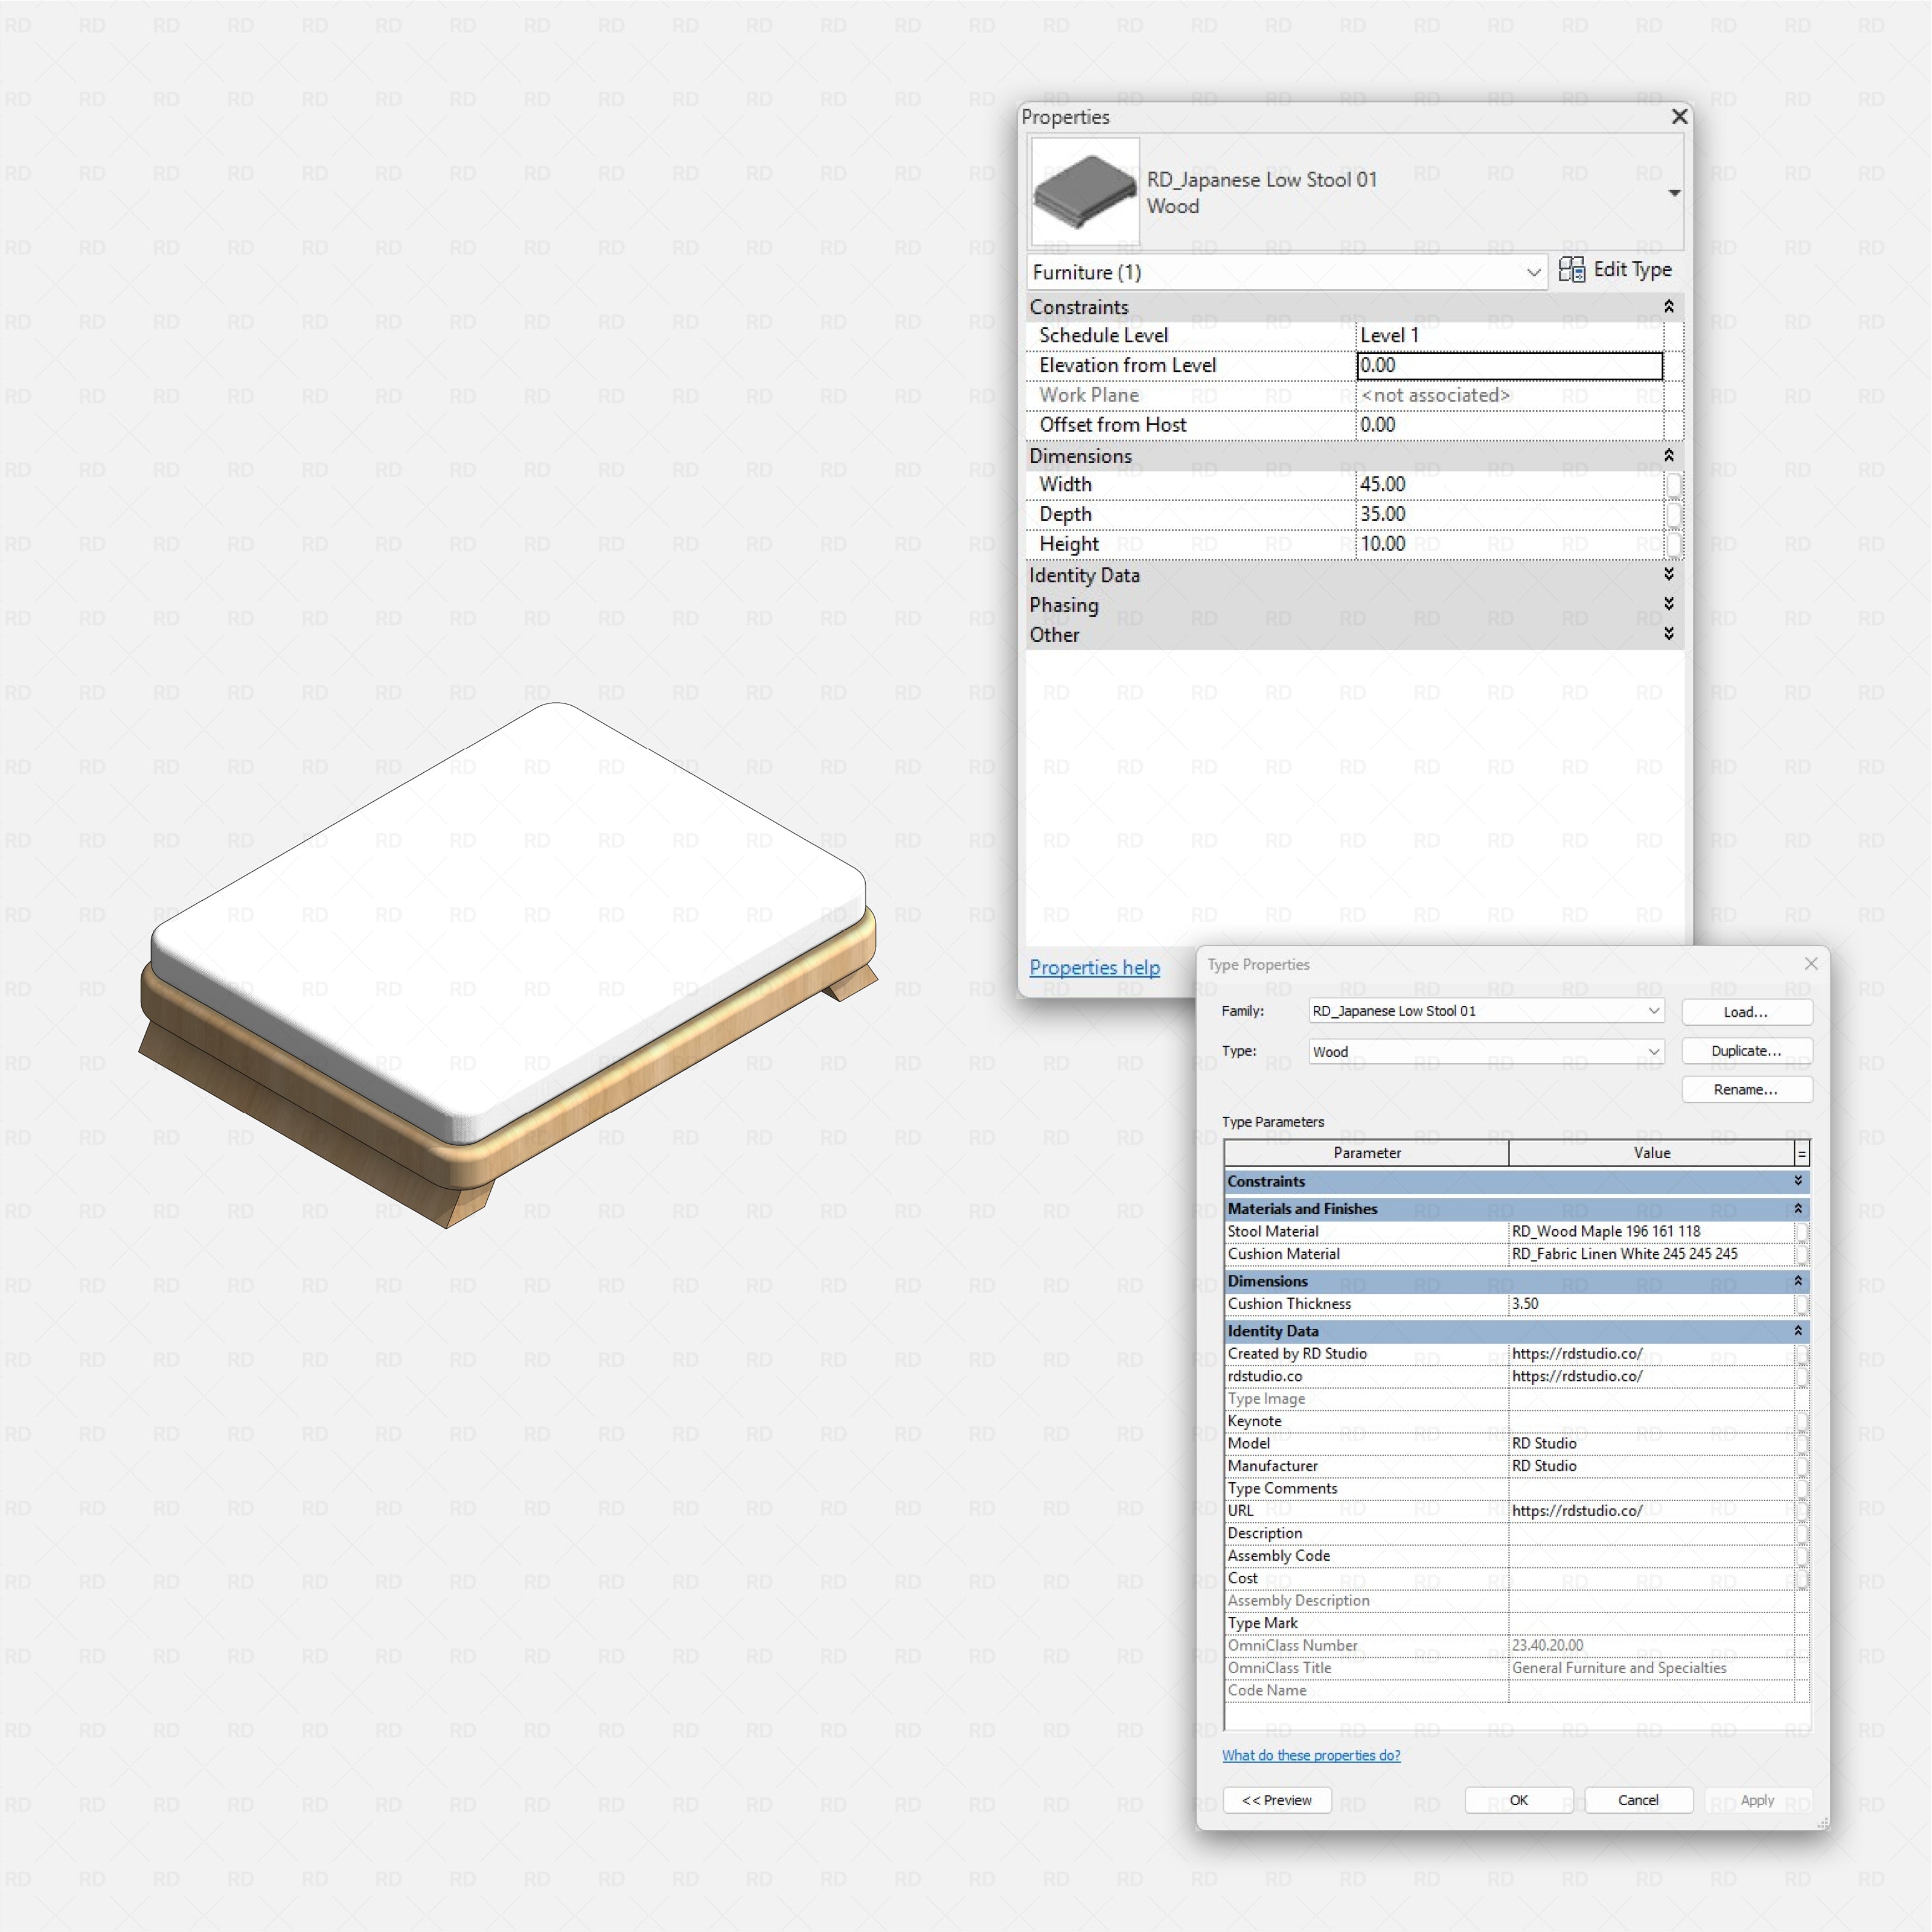Click associate parameter button for Height

1673,545
